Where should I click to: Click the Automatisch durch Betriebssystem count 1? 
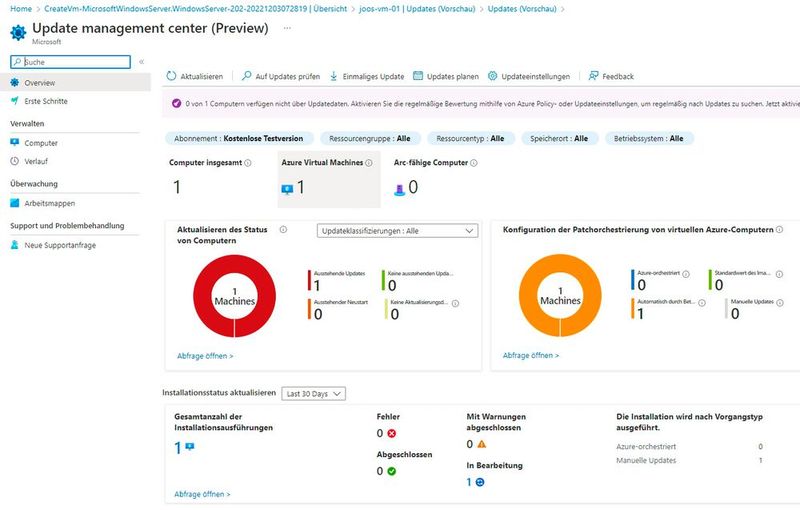coord(641,314)
